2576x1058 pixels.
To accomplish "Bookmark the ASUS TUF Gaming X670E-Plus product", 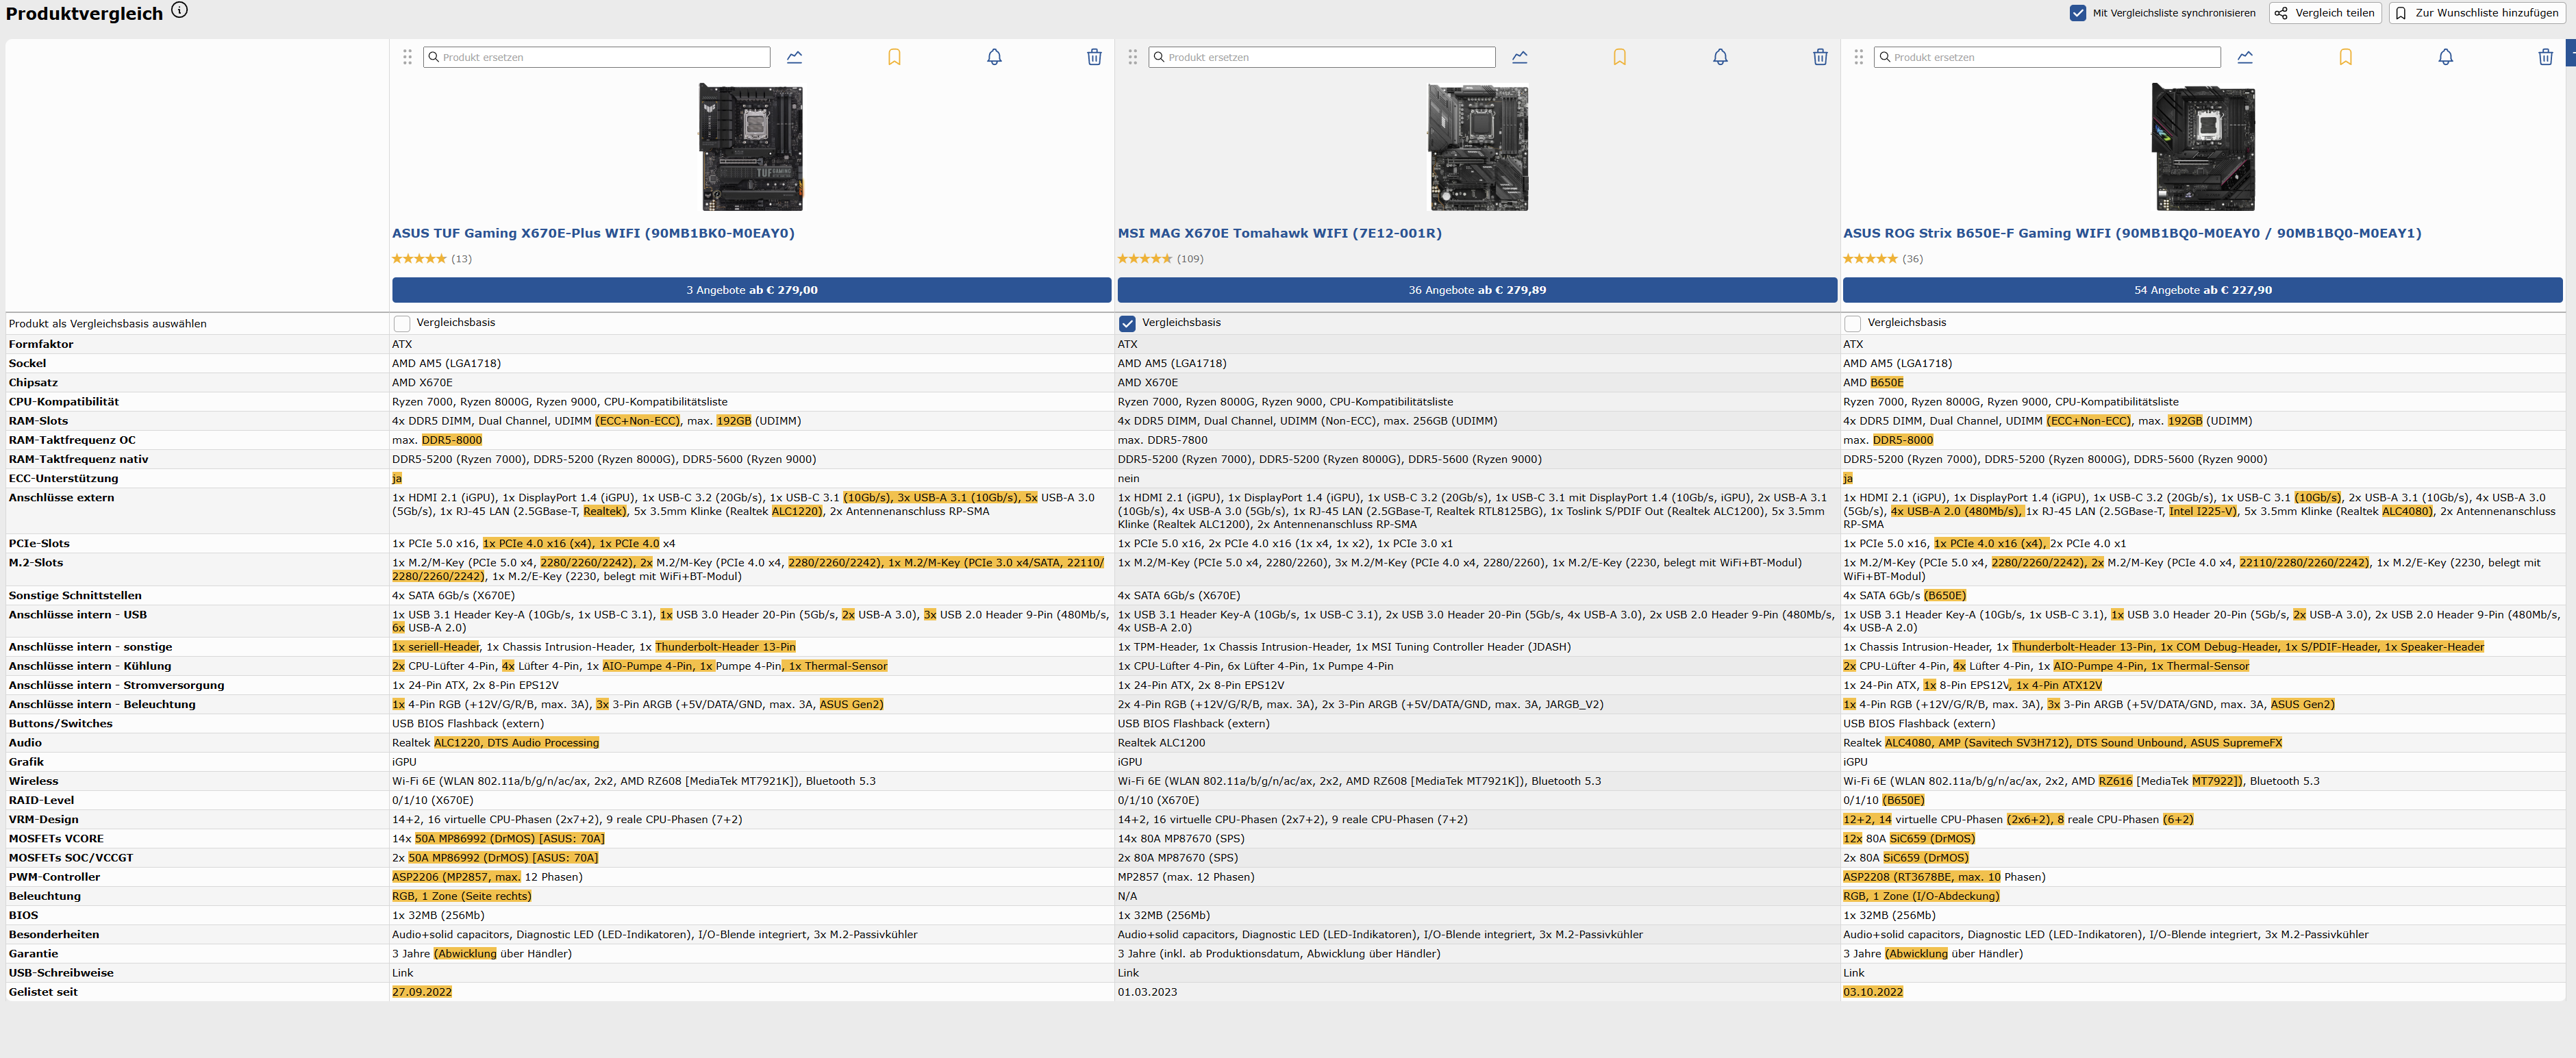I will click(x=894, y=57).
